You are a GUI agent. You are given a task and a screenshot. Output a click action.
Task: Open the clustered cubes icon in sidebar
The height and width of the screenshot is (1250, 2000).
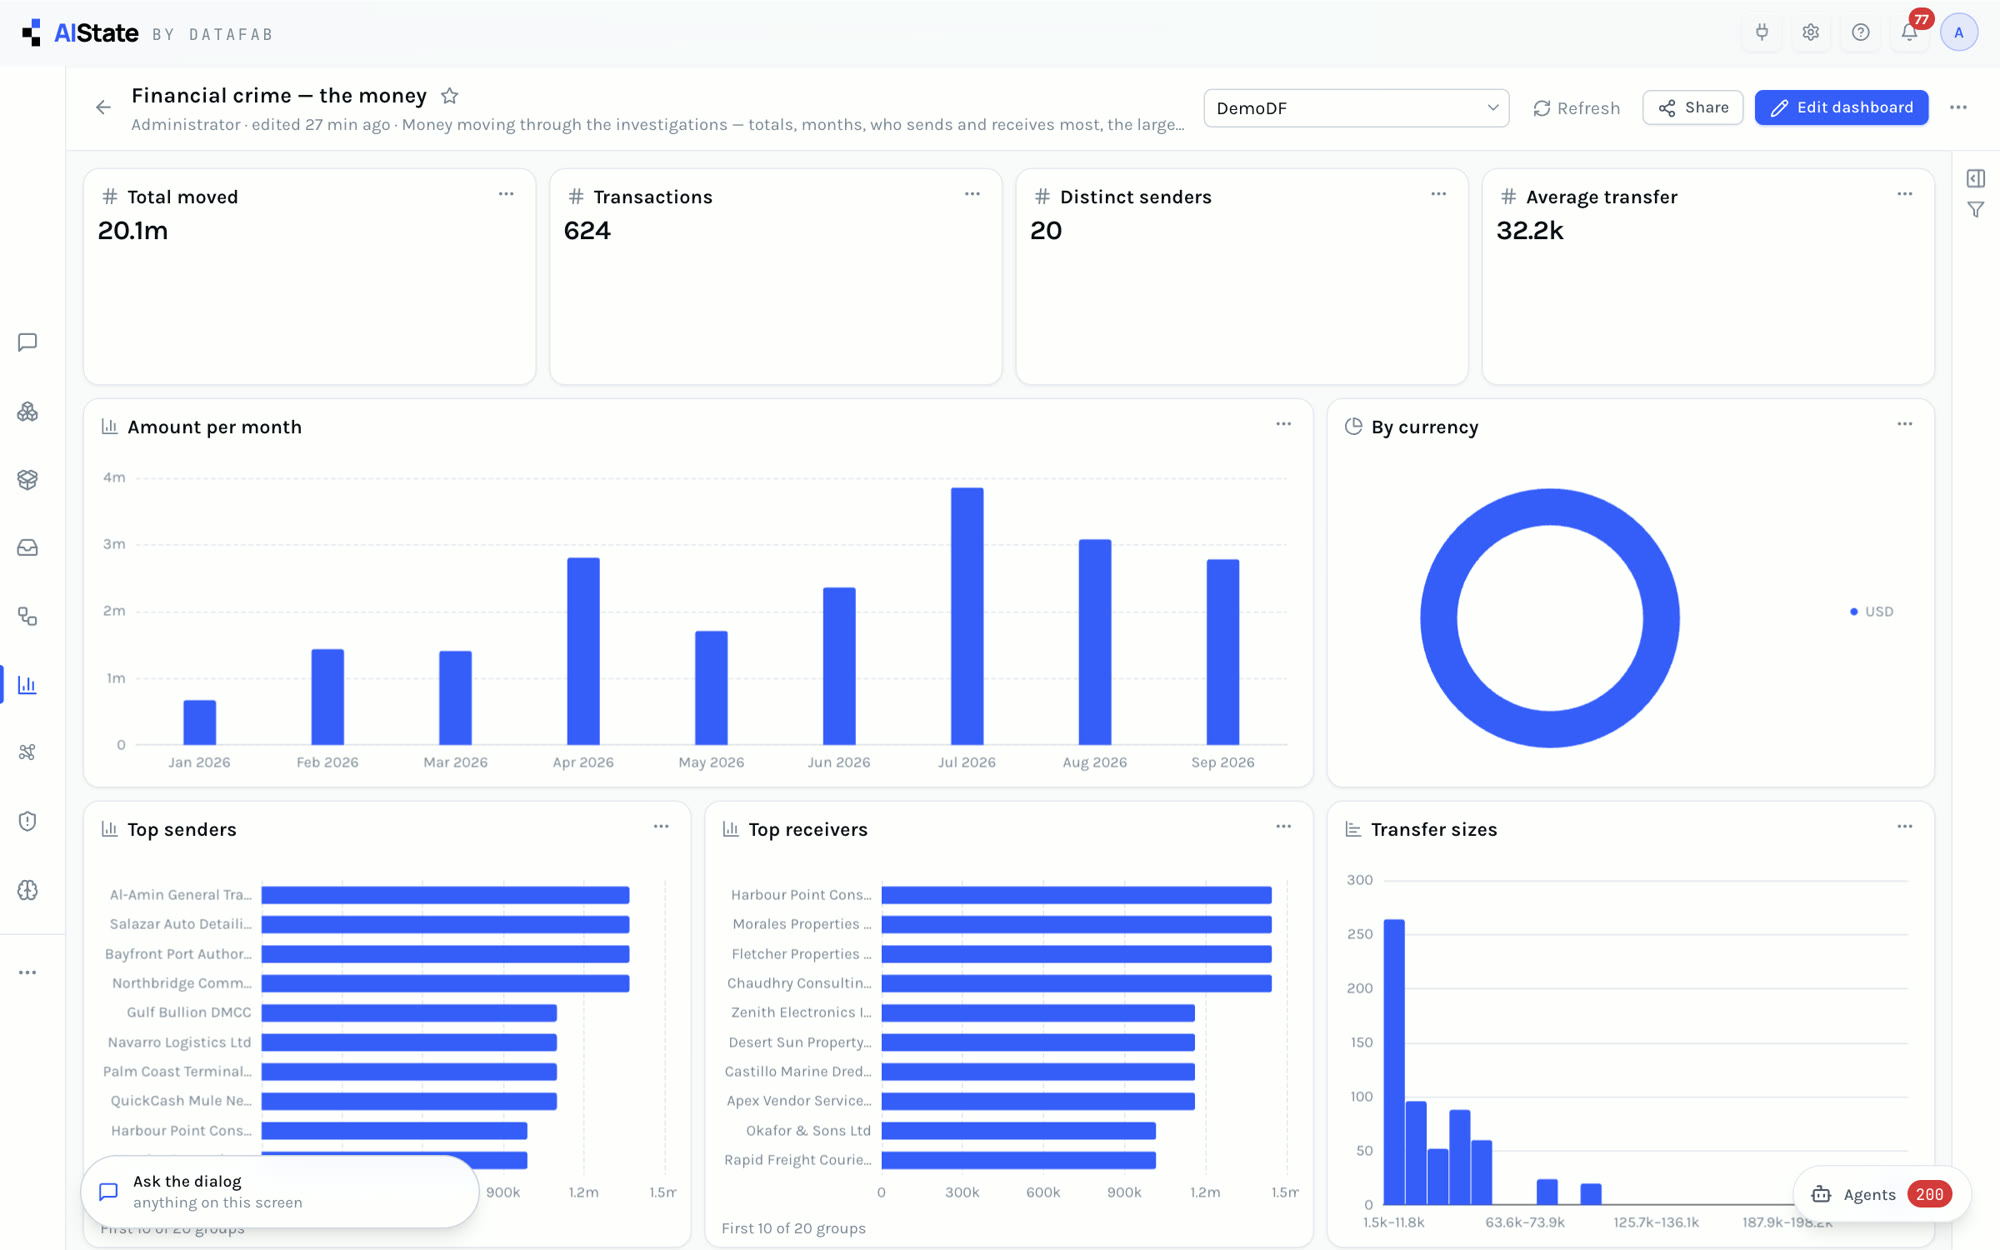[28, 412]
